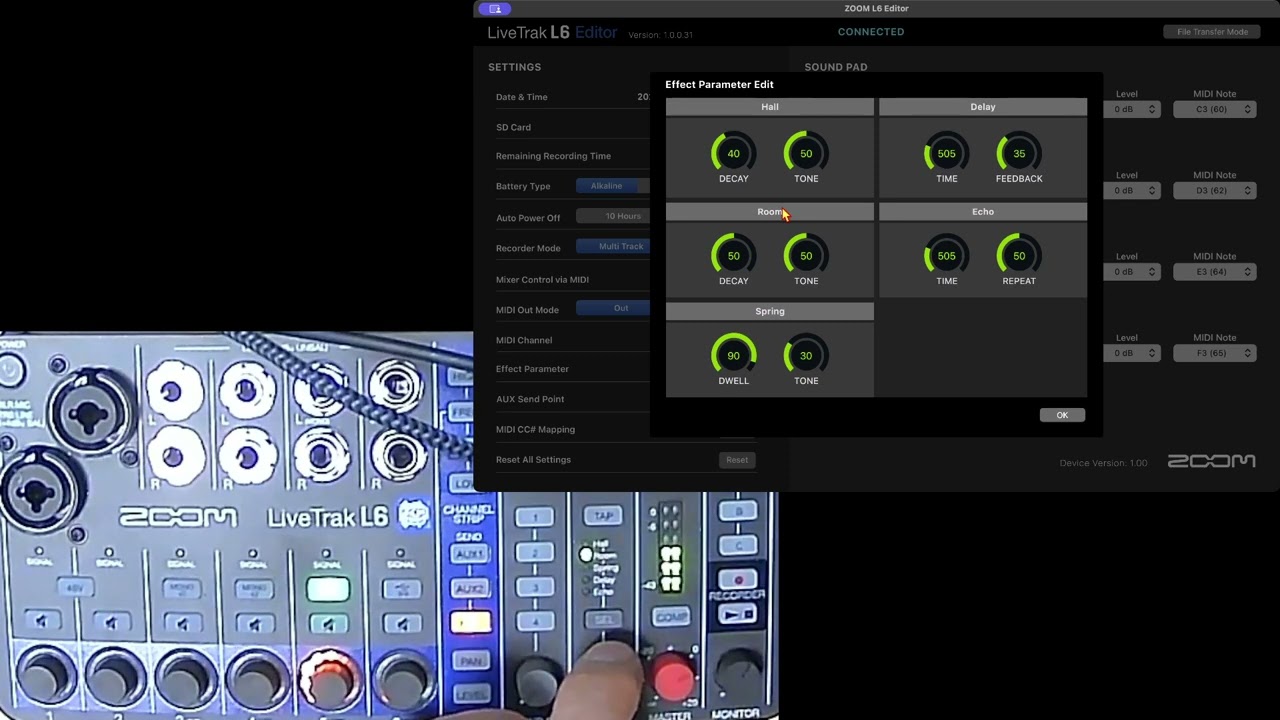This screenshot has width=1280, height=720.
Task: Open the E3 (64) MIDI Note dropdown
Action: (x=1215, y=272)
